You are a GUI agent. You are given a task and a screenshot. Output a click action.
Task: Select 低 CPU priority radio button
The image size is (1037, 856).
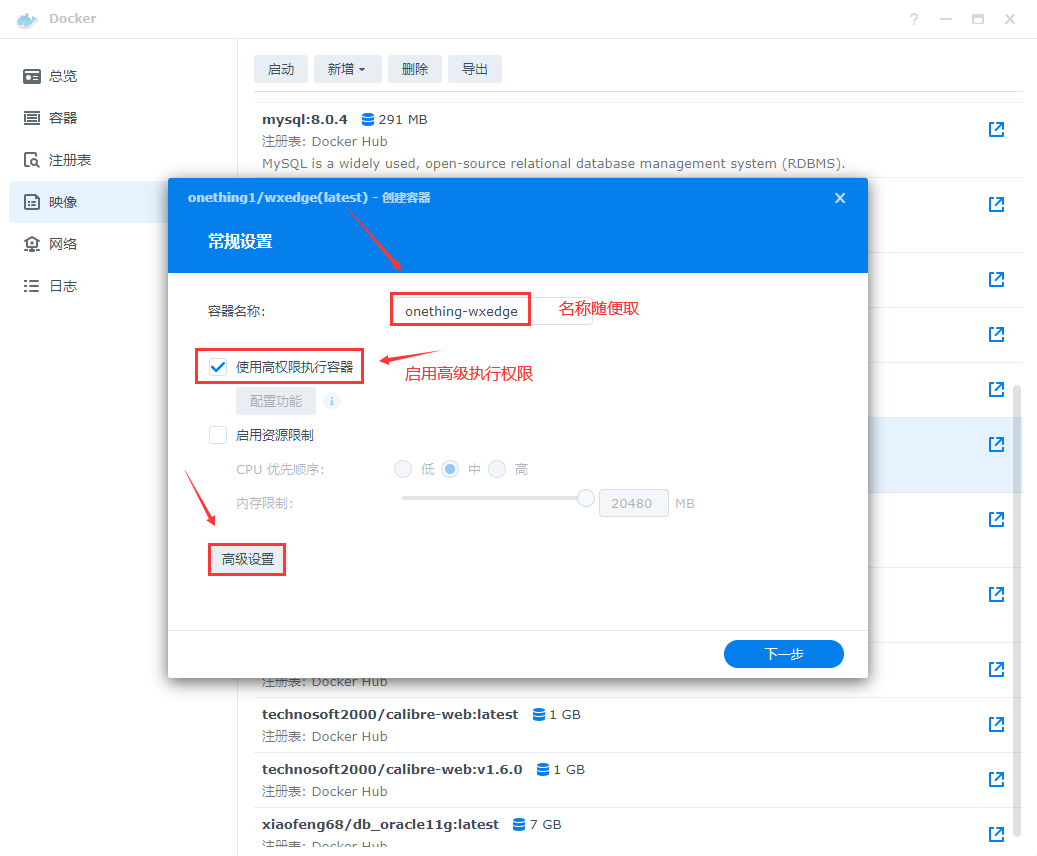(x=403, y=469)
